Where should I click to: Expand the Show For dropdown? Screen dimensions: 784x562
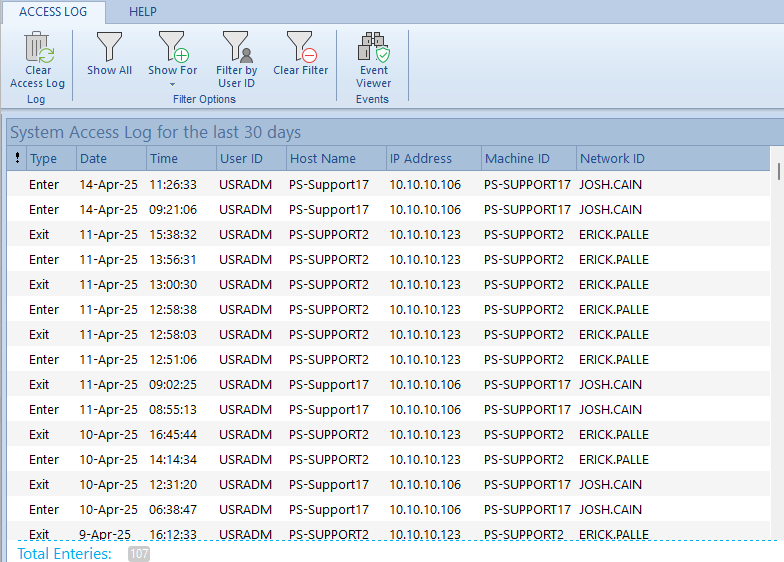coord(172,83)
